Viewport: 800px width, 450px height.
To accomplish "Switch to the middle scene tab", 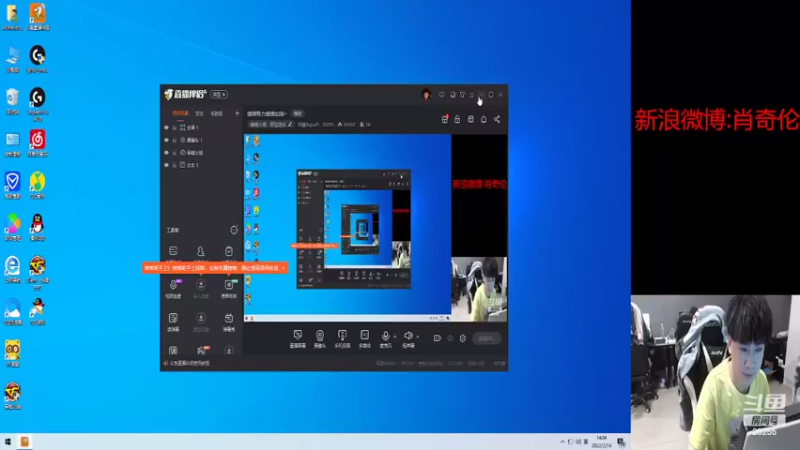I will pyautogui.click(x=199, y=113).
